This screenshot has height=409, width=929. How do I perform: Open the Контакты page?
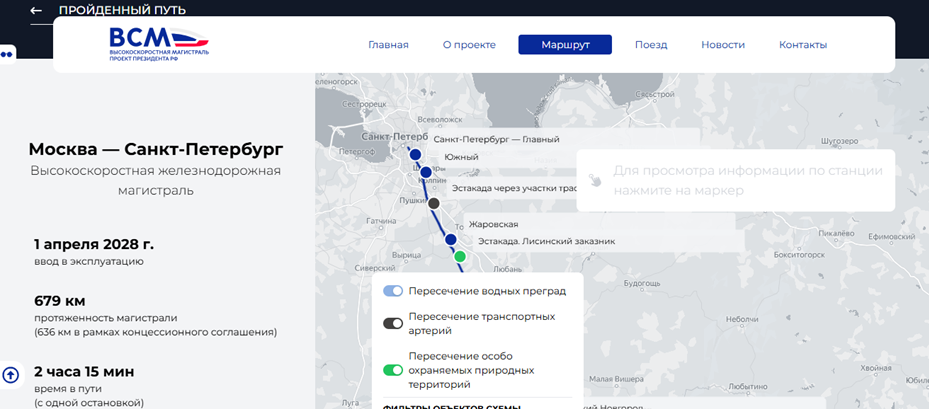pos(803,45)
